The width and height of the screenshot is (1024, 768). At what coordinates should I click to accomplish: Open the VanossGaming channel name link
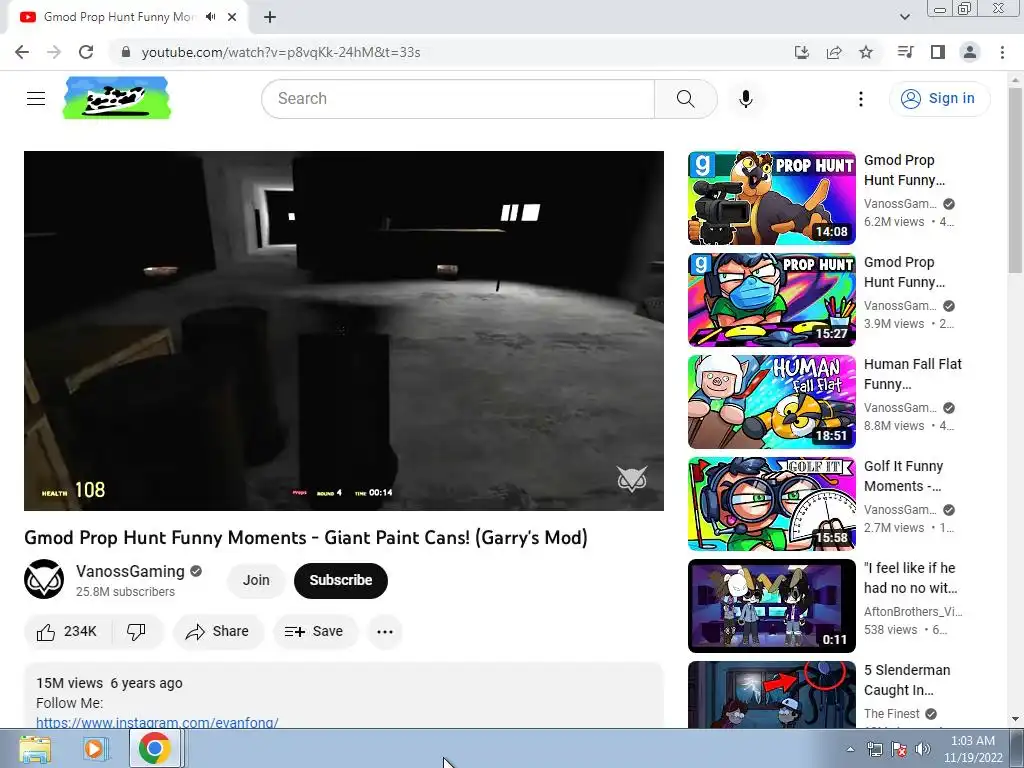(130, 571)
